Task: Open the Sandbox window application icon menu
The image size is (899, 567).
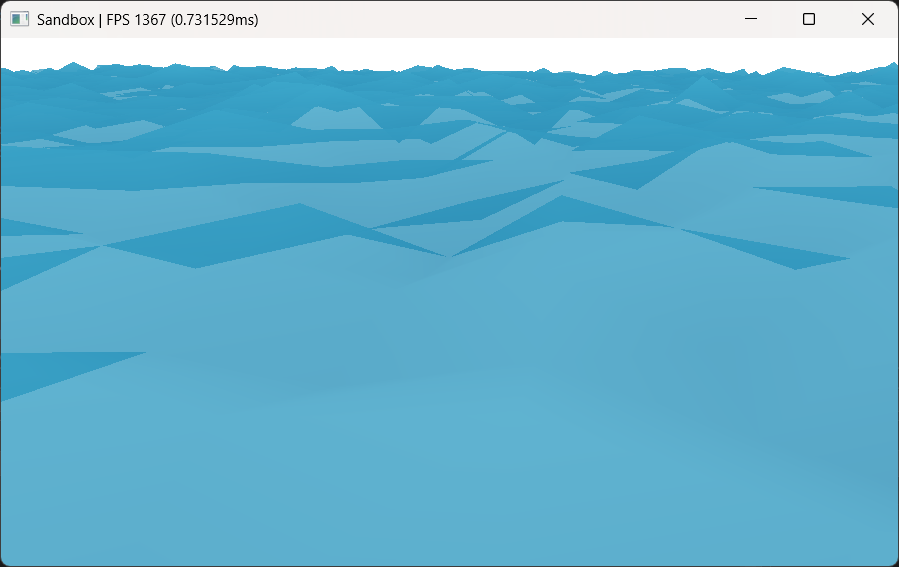Action: pos(19,19)
